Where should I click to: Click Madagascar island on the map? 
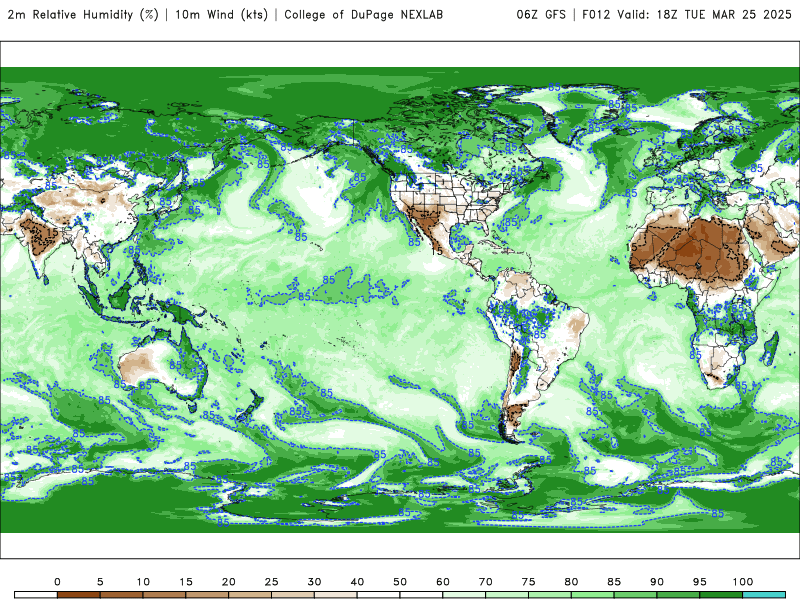[771, 348]
